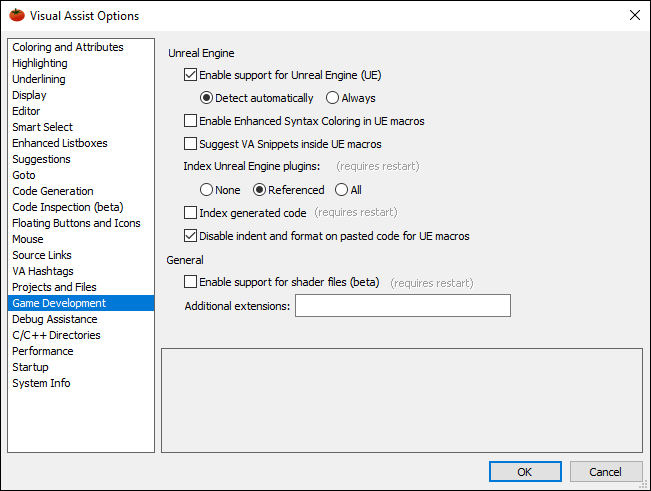Pick the Referenced plugins radio button

260,190
